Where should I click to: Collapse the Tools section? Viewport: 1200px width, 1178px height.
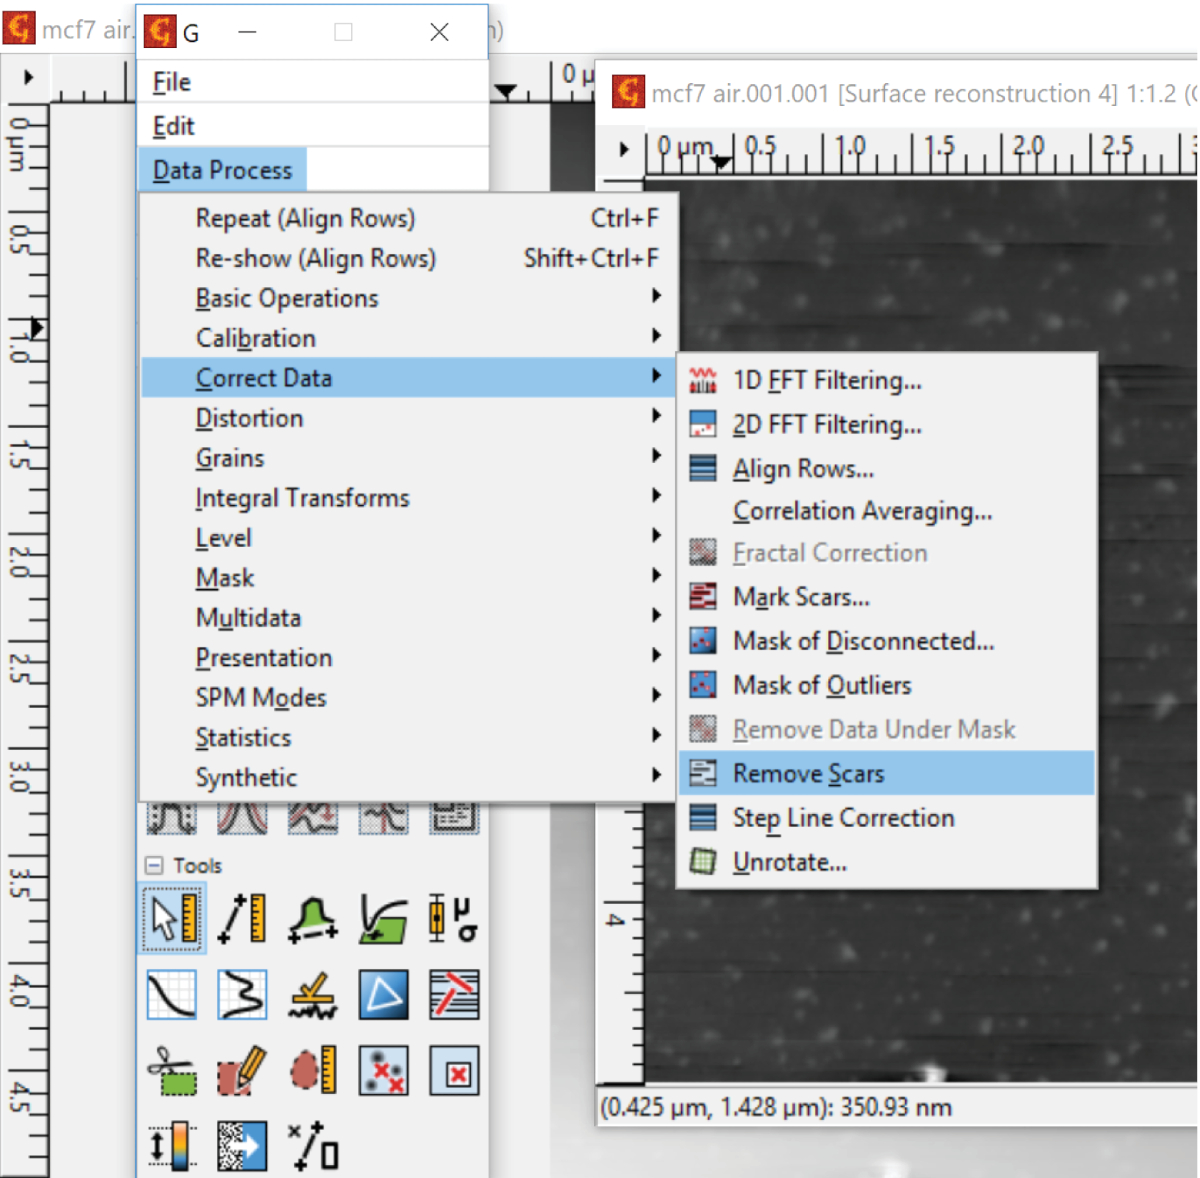(154, 865)
